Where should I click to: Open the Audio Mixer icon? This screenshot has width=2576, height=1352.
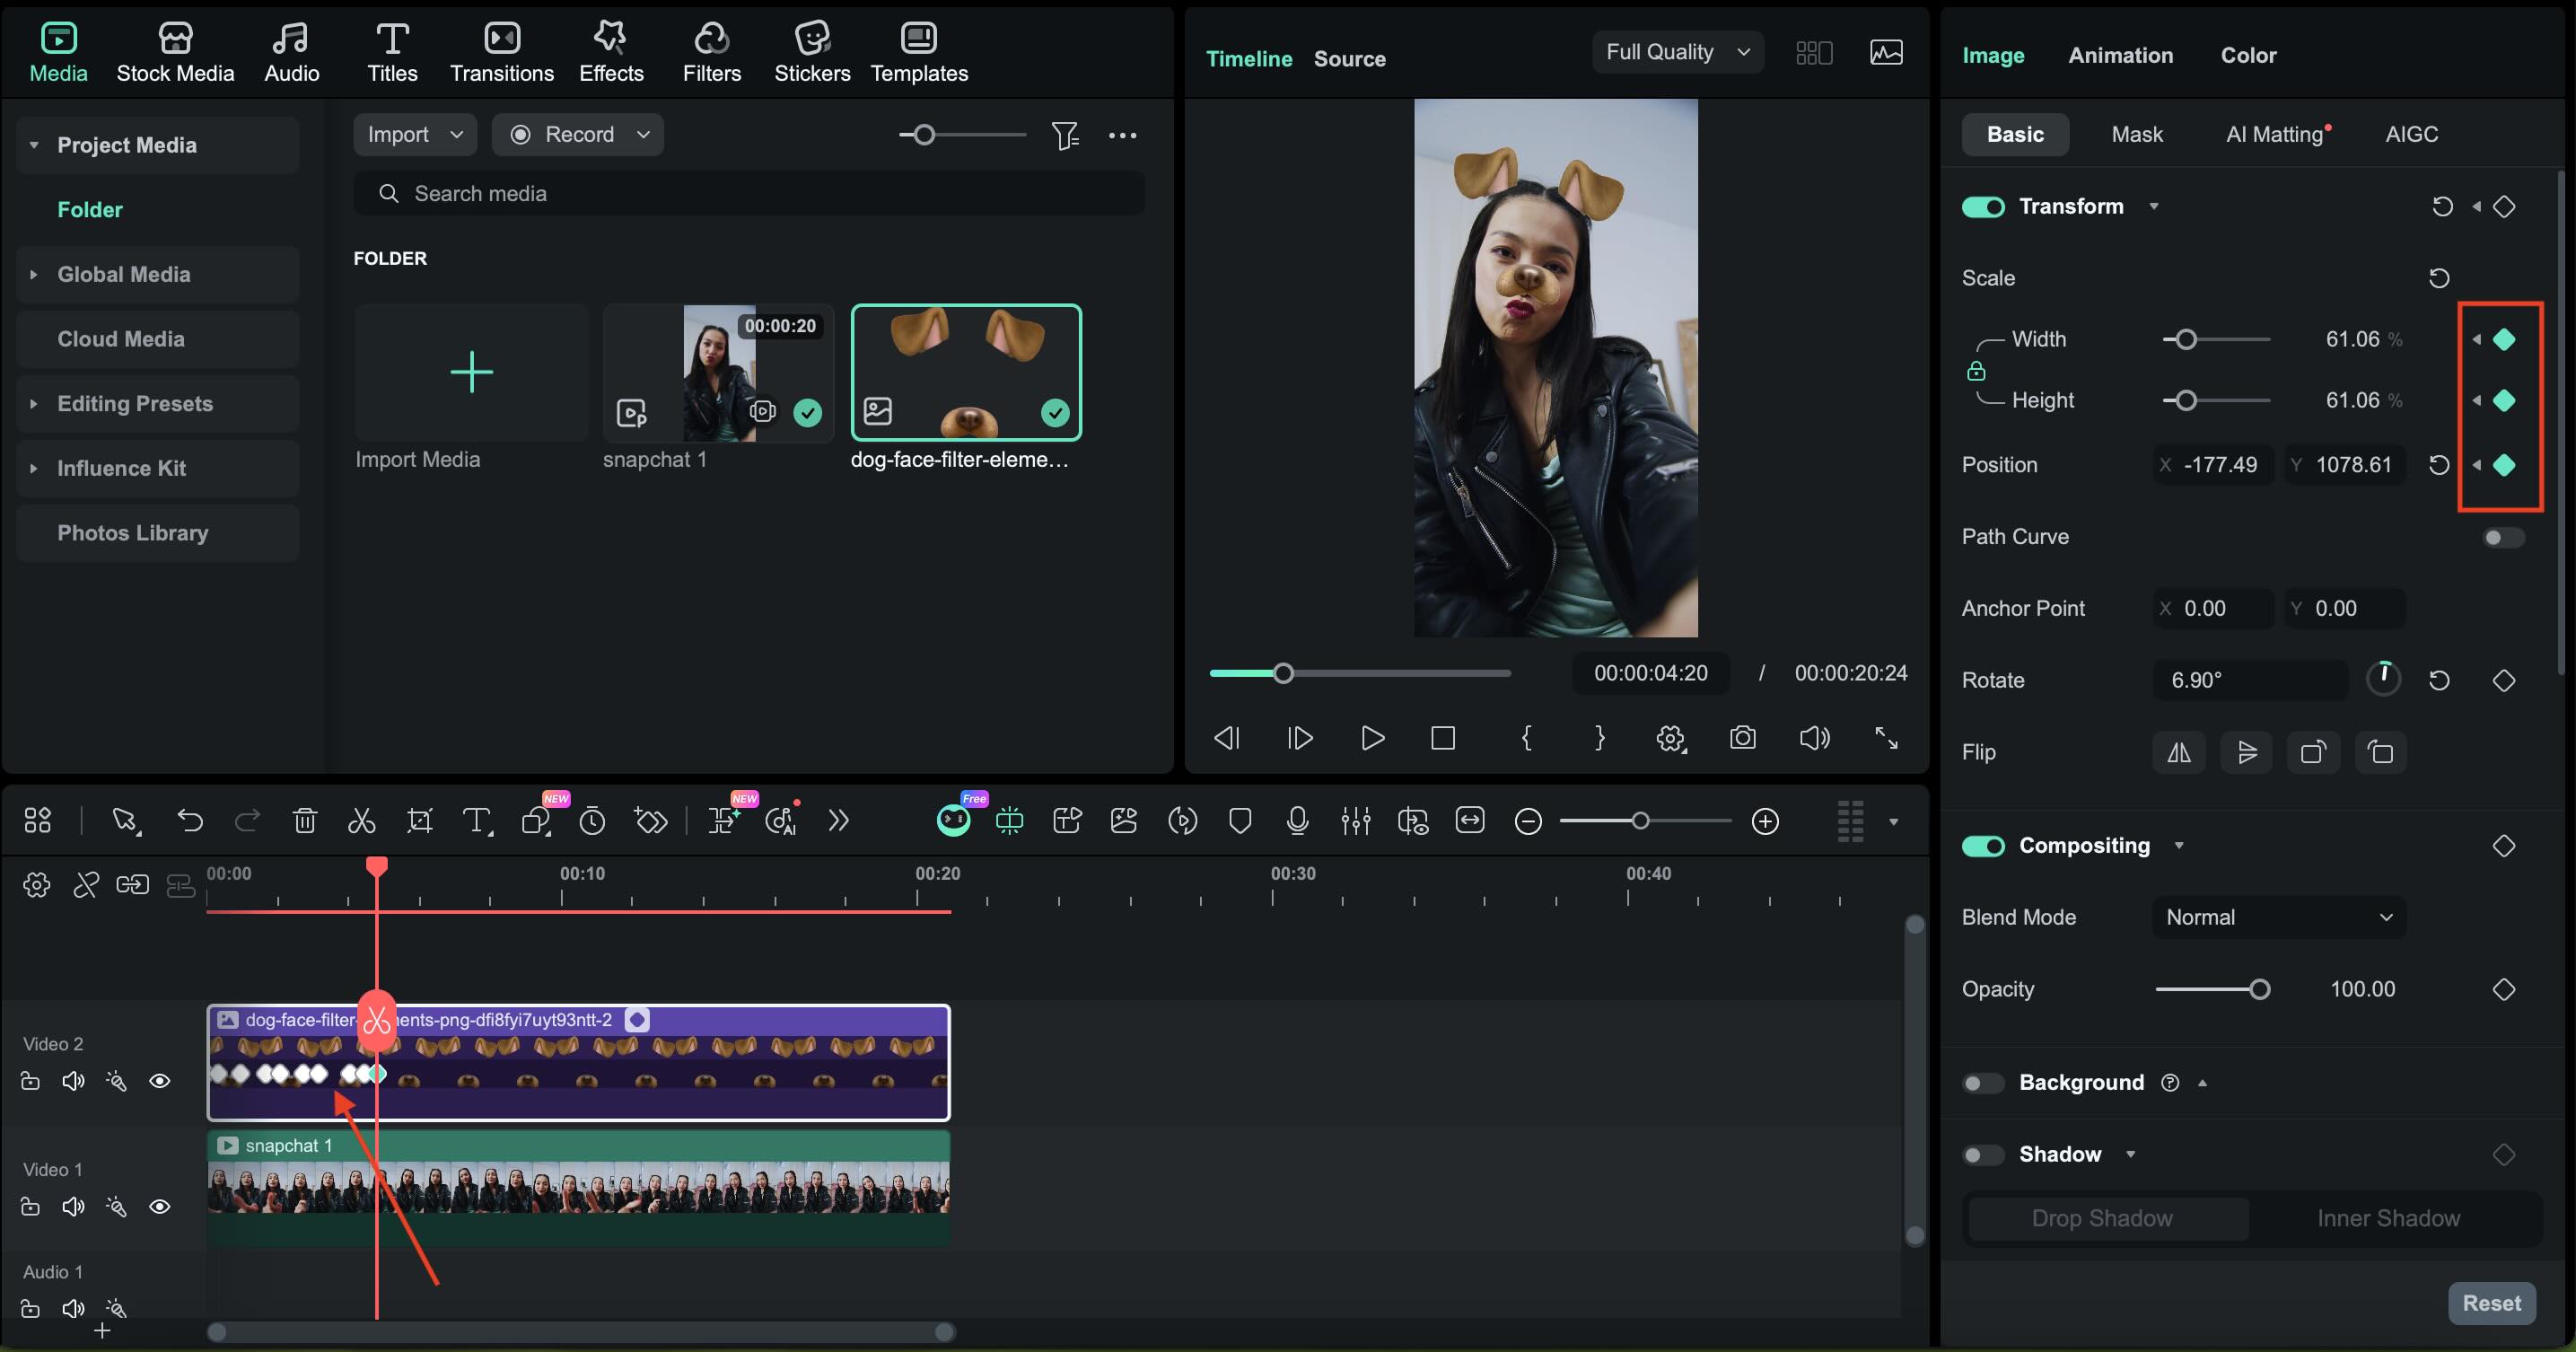1356,821
